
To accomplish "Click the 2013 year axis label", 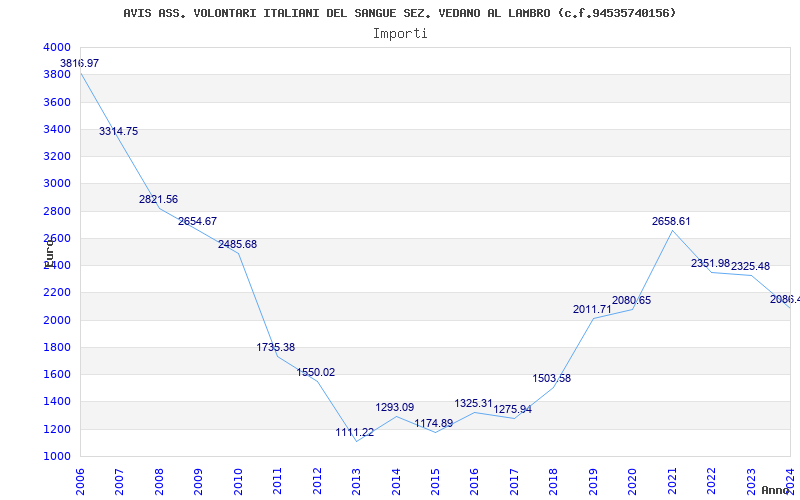I will pos(357,481).
